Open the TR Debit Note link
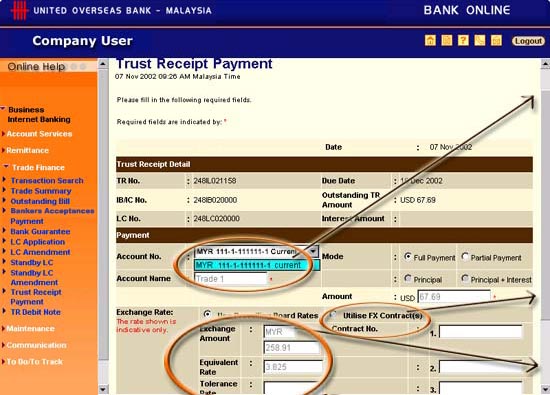The height and width of the screenshot is (395, 550). pos(35,312)
